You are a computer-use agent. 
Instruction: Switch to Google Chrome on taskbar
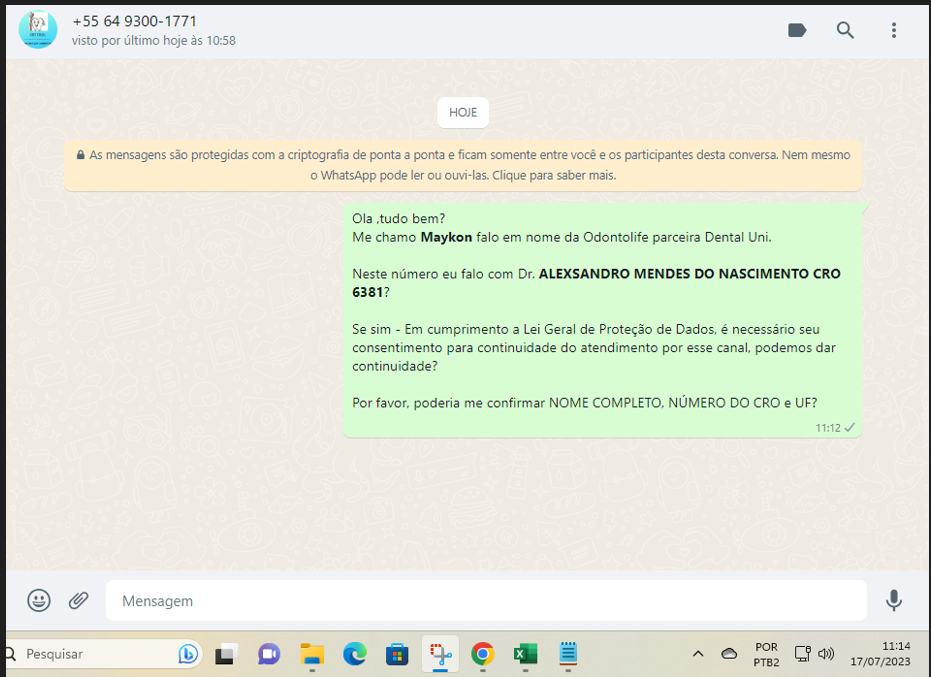coord(483,654)
